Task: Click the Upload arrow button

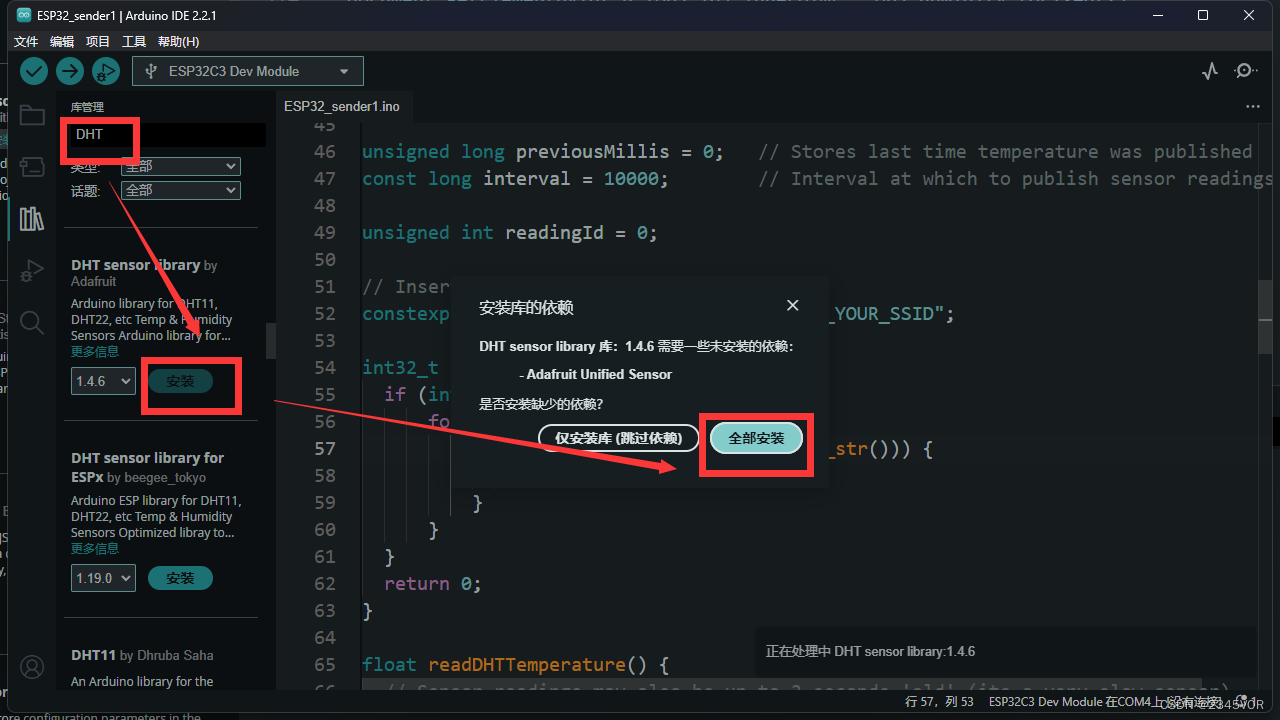Action: (x=70, y=71)
